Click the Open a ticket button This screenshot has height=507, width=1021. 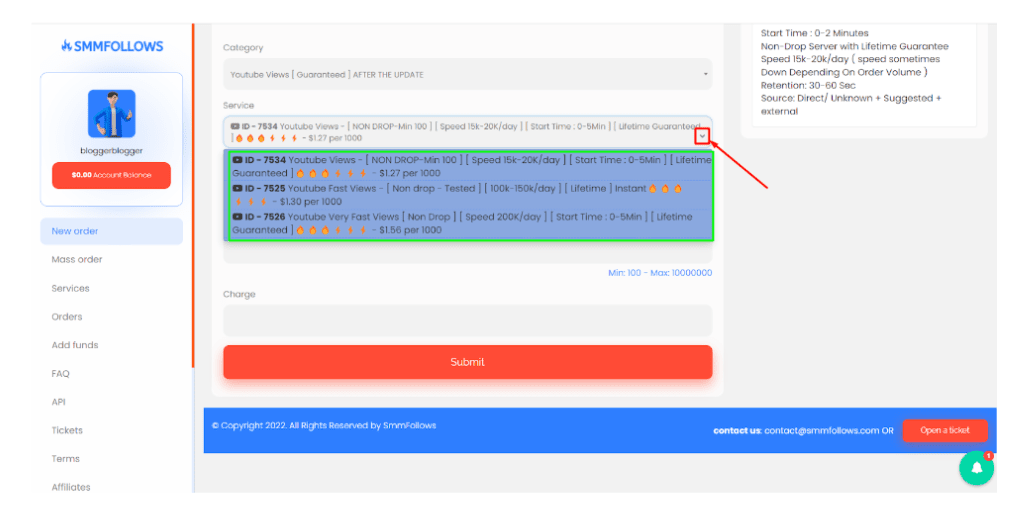945,430
